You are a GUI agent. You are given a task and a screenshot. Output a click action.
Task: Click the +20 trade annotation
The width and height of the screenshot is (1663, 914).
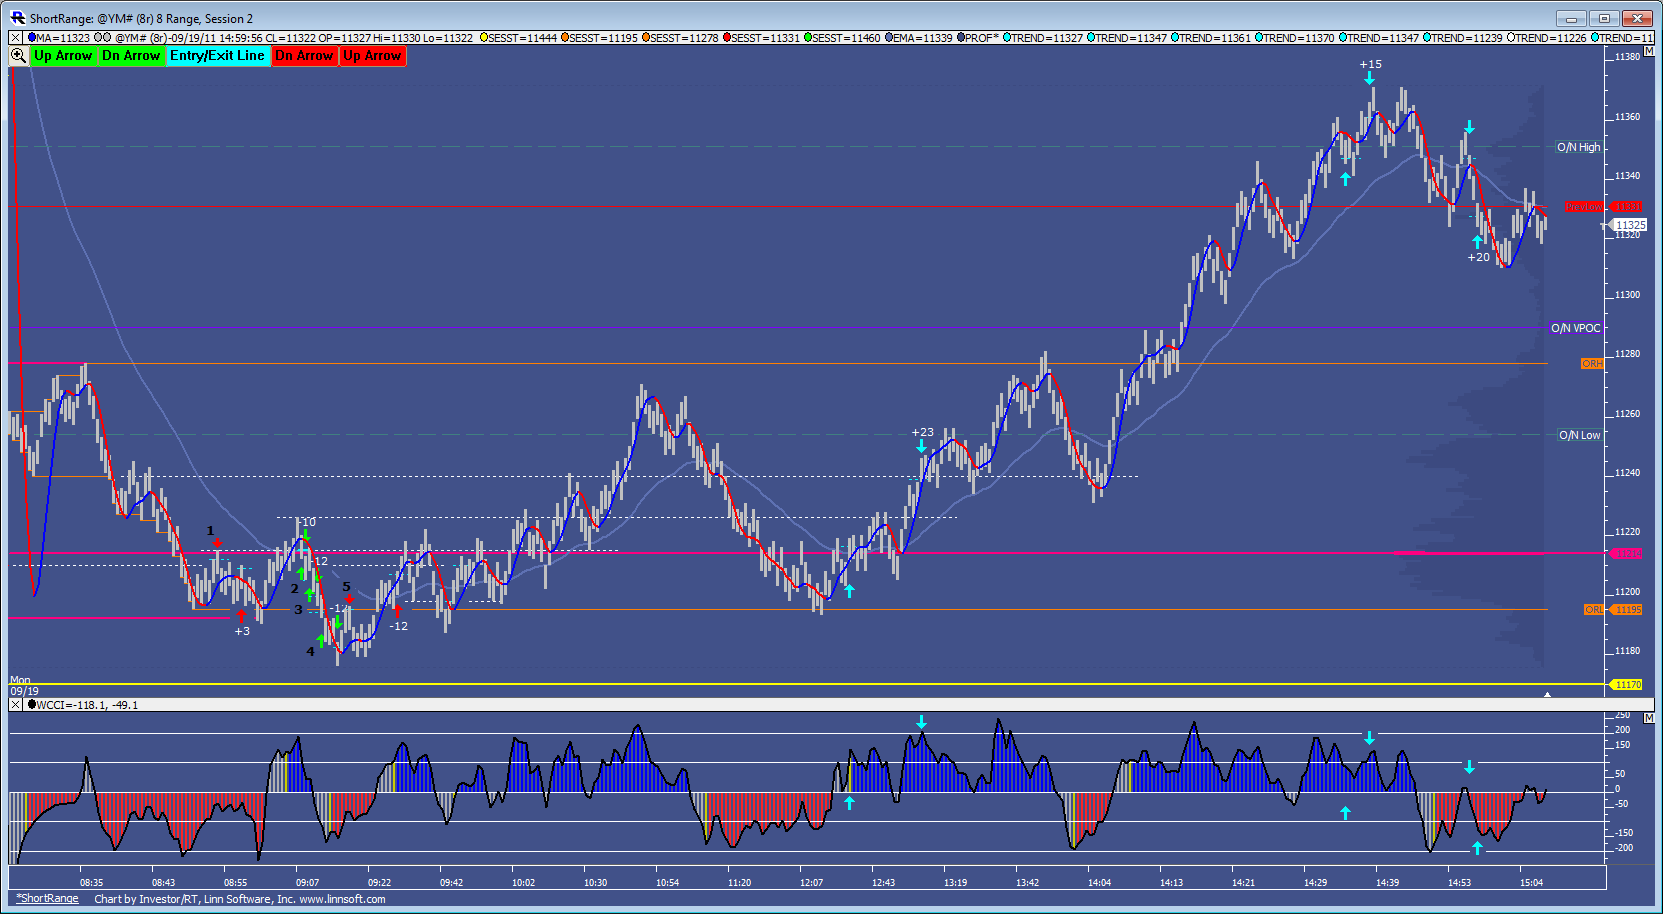click(x=1478, y=257)
